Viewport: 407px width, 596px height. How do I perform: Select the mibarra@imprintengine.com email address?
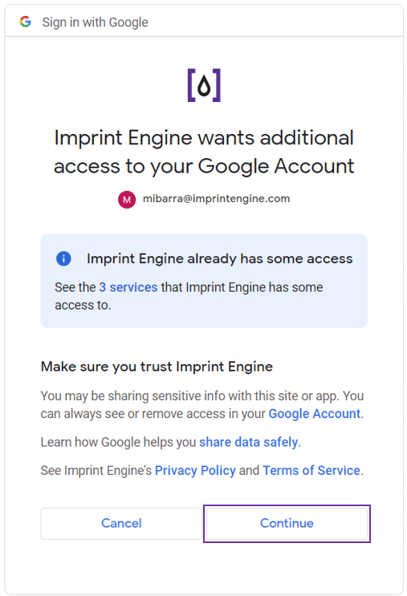coord(216,198)
